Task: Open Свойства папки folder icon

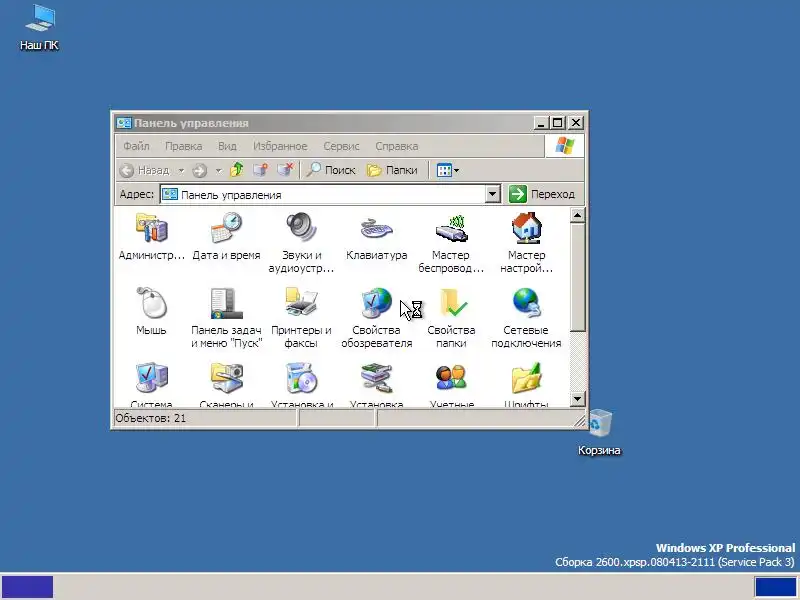Action: pyautogui.click(x=453, y=303)
